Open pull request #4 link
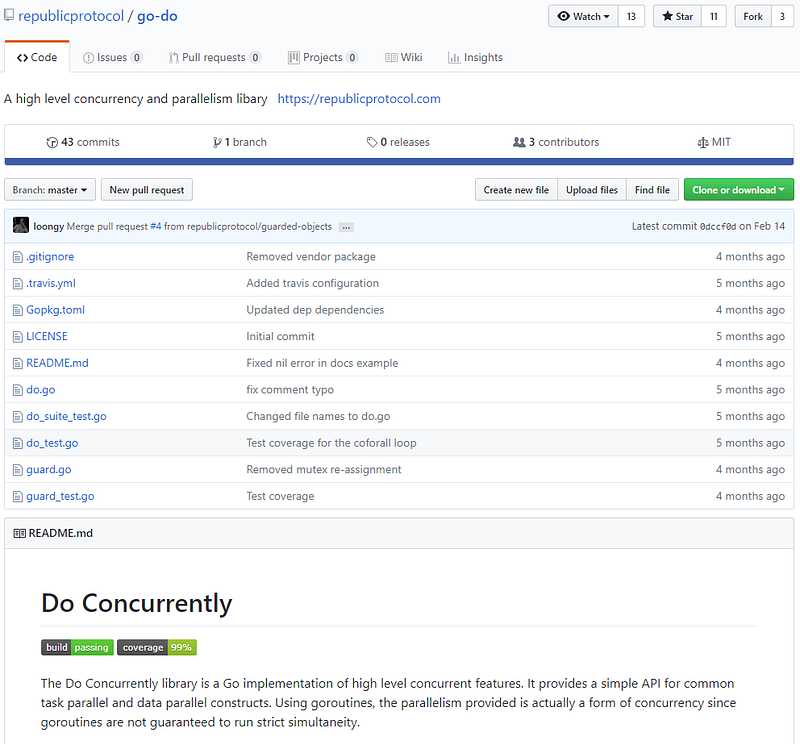Image resolution: width=800 pixels, height=744 pixels. tap(156, 227)
